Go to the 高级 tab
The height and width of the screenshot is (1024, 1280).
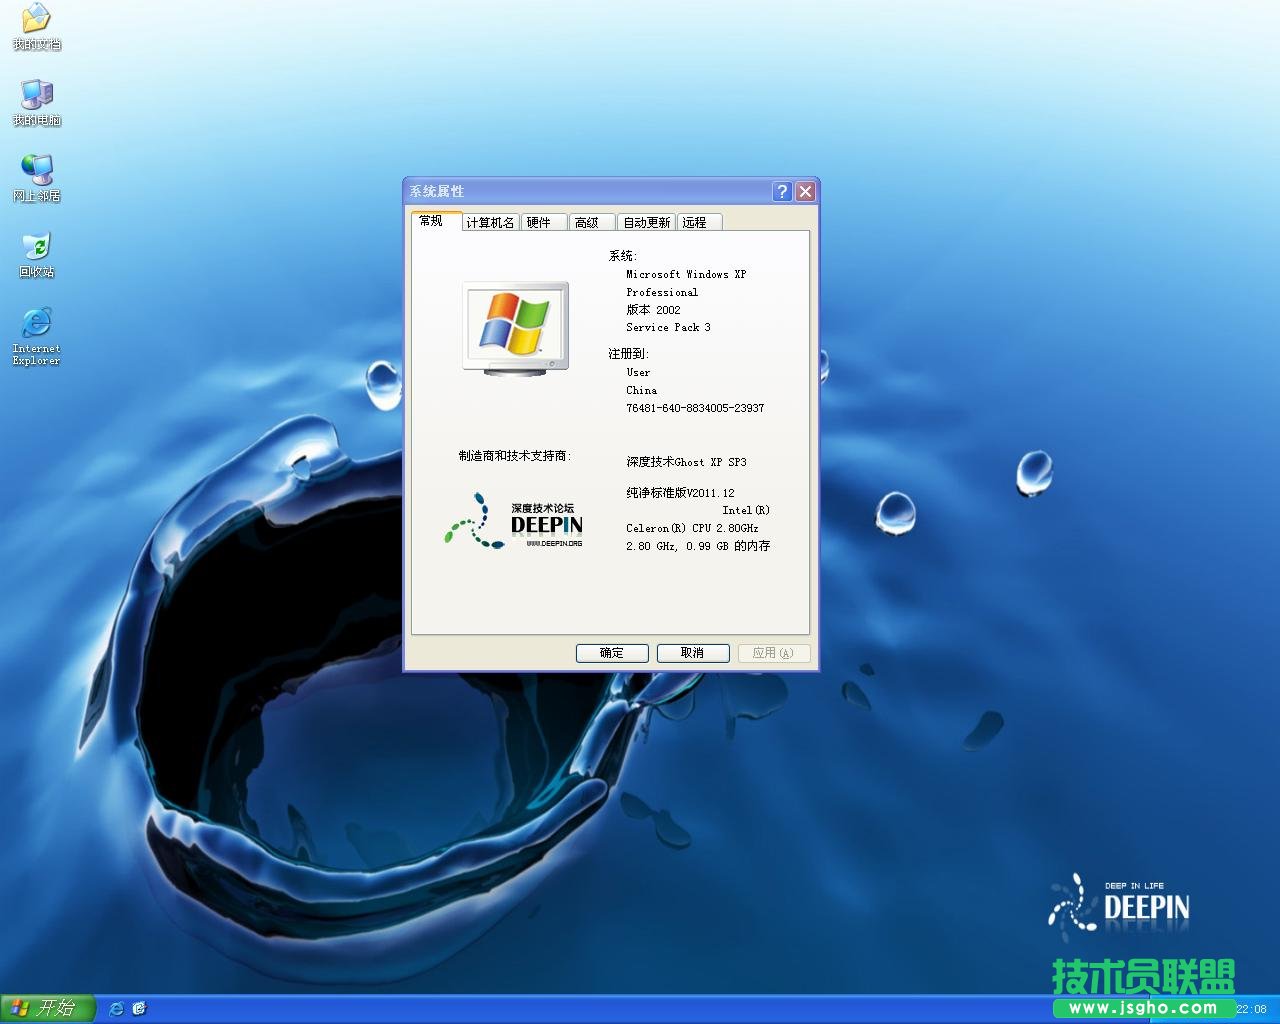pos(587,222)
